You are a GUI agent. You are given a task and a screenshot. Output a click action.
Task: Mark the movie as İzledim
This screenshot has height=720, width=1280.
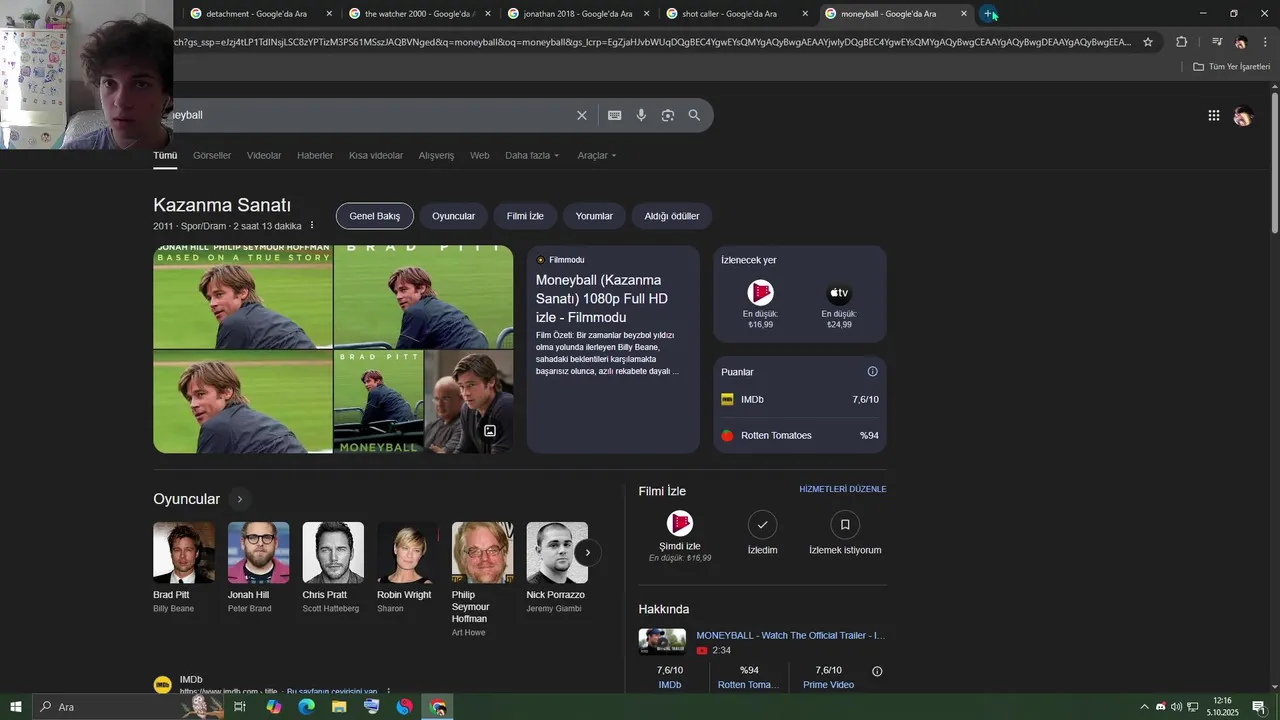click(x=762, y=534)
